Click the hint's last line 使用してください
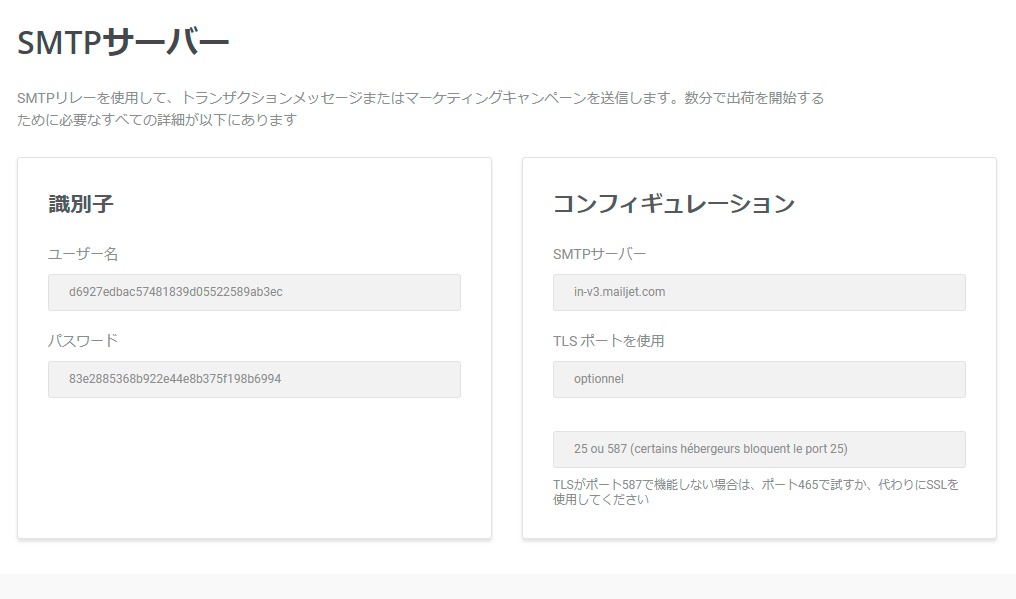This screenshot has height=599, width=1016. tap(601, 500)
